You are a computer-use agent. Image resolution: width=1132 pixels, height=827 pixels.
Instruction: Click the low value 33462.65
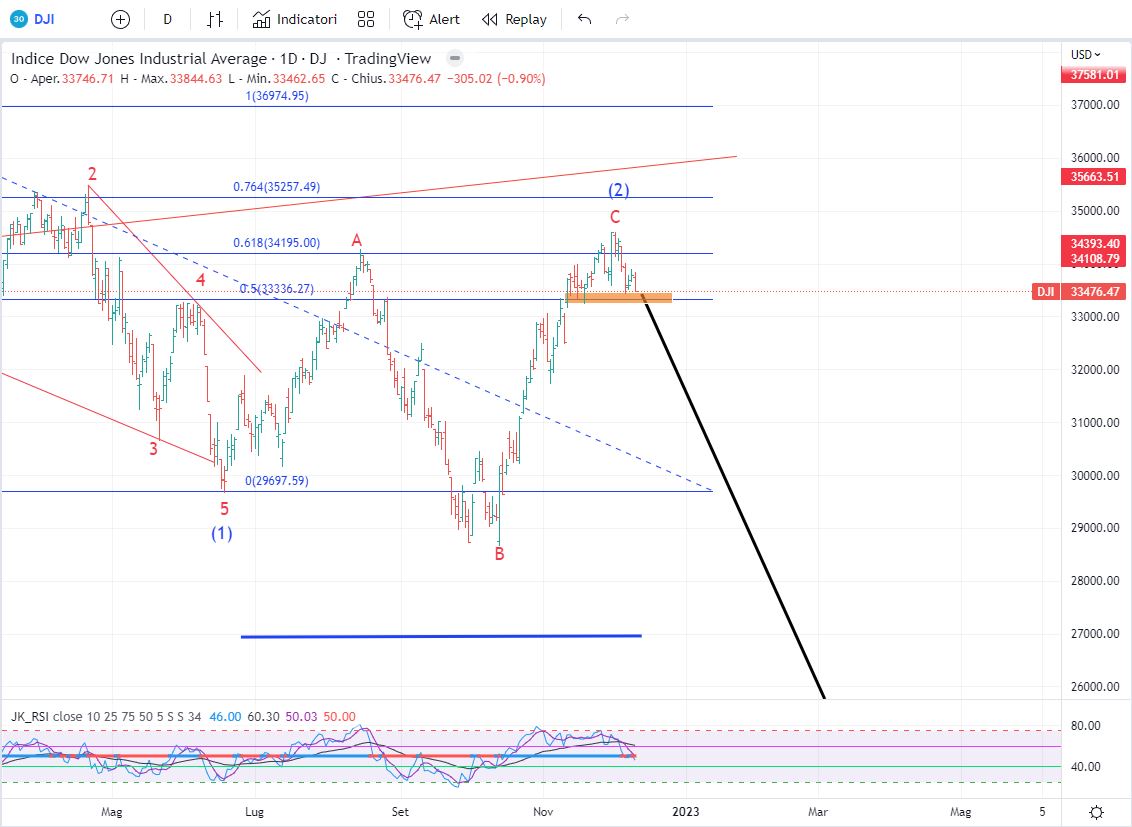point(299,79)
